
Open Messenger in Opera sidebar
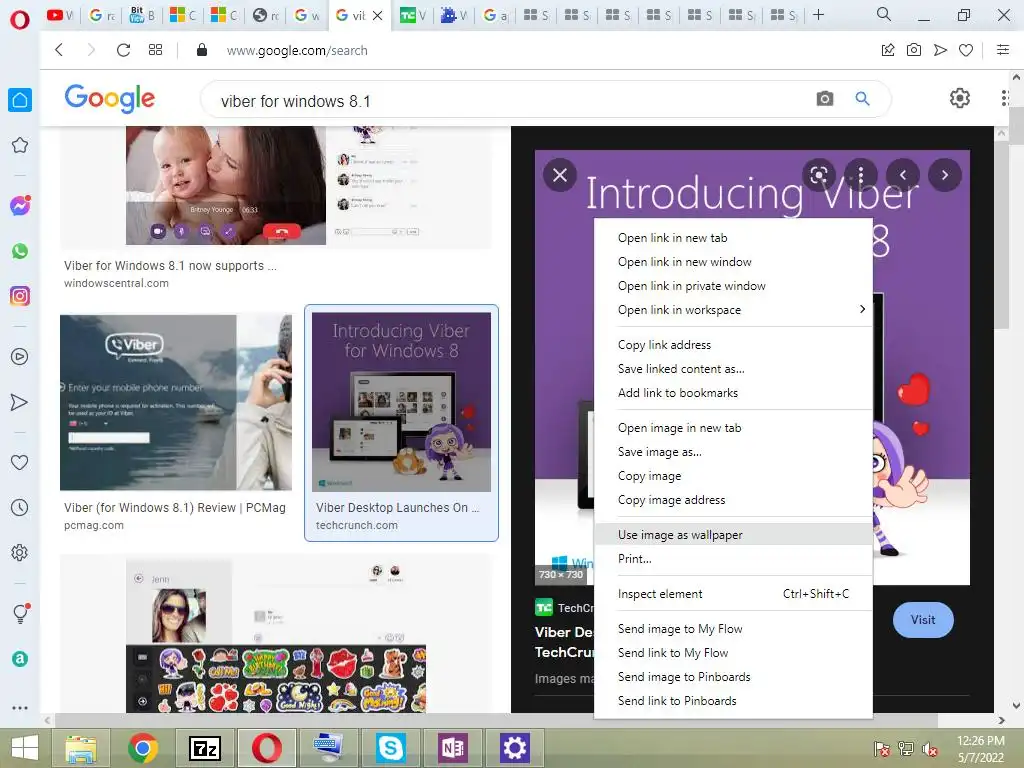[x=20, y=206]
